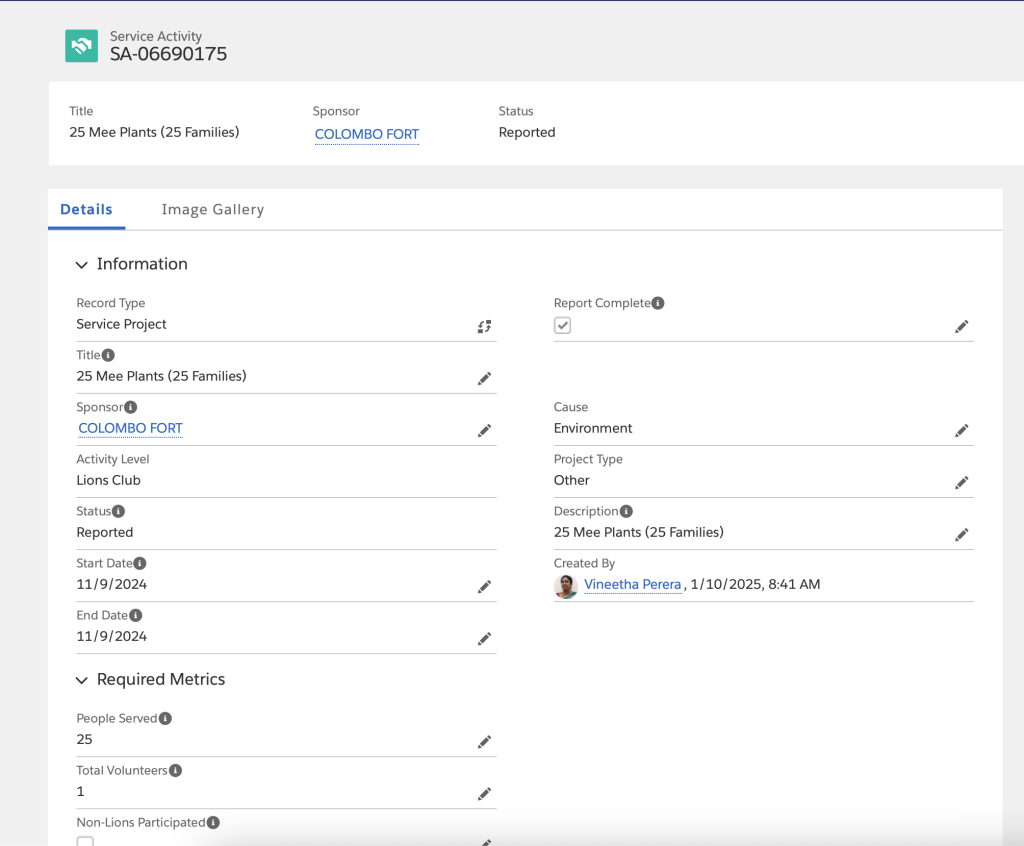Click the Description value text
This screenshot has width=1024, height=846.
click(x=639, y=532)
